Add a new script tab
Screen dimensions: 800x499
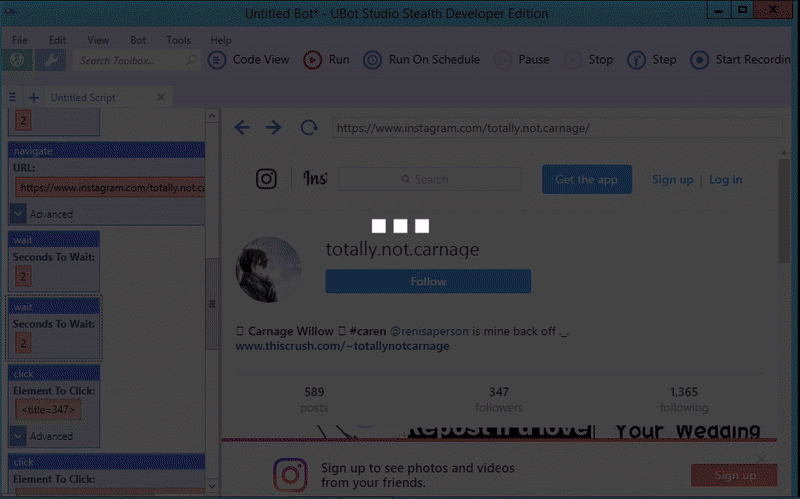[x=34, y=97]
